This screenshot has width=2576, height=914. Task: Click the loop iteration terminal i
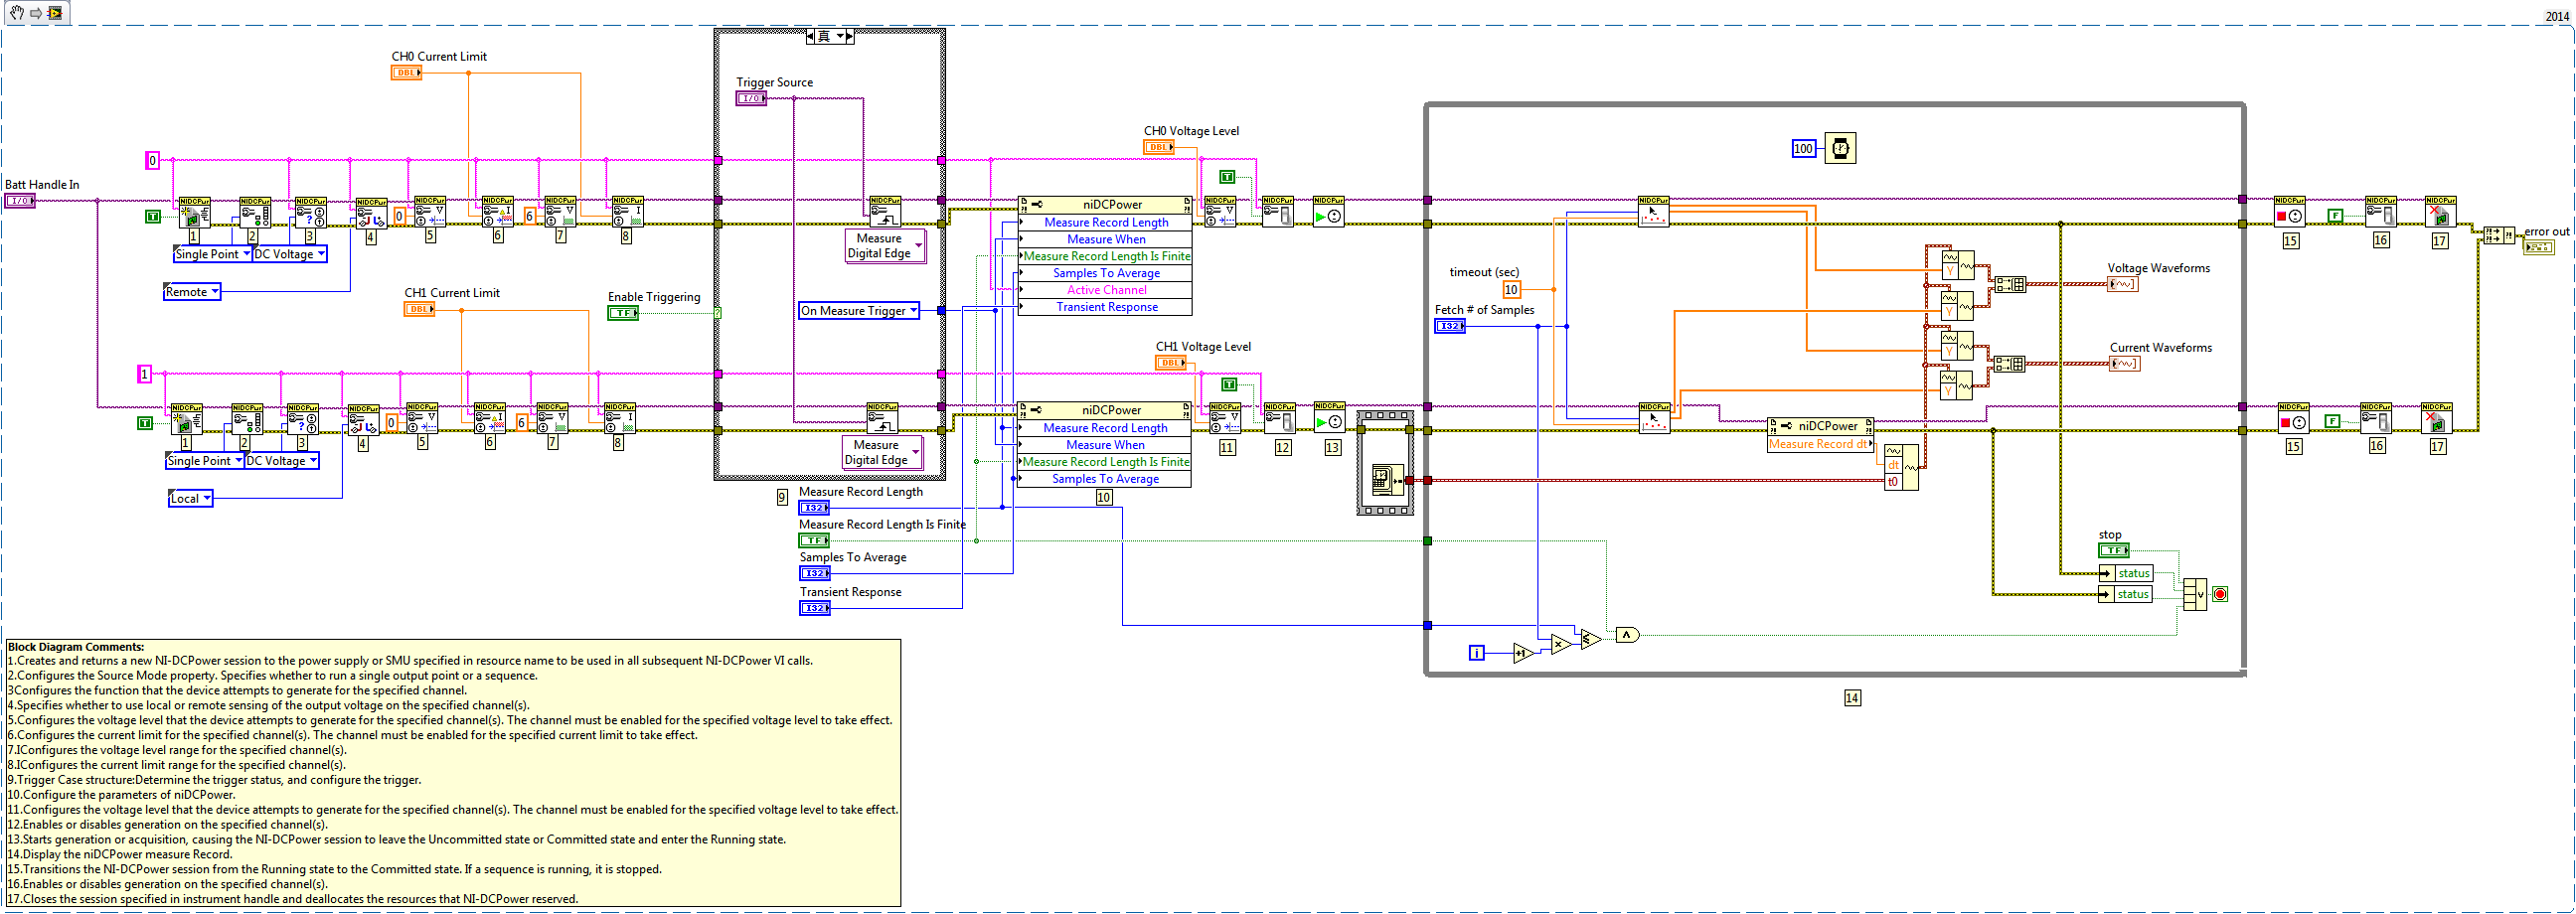click(1477, 653)
